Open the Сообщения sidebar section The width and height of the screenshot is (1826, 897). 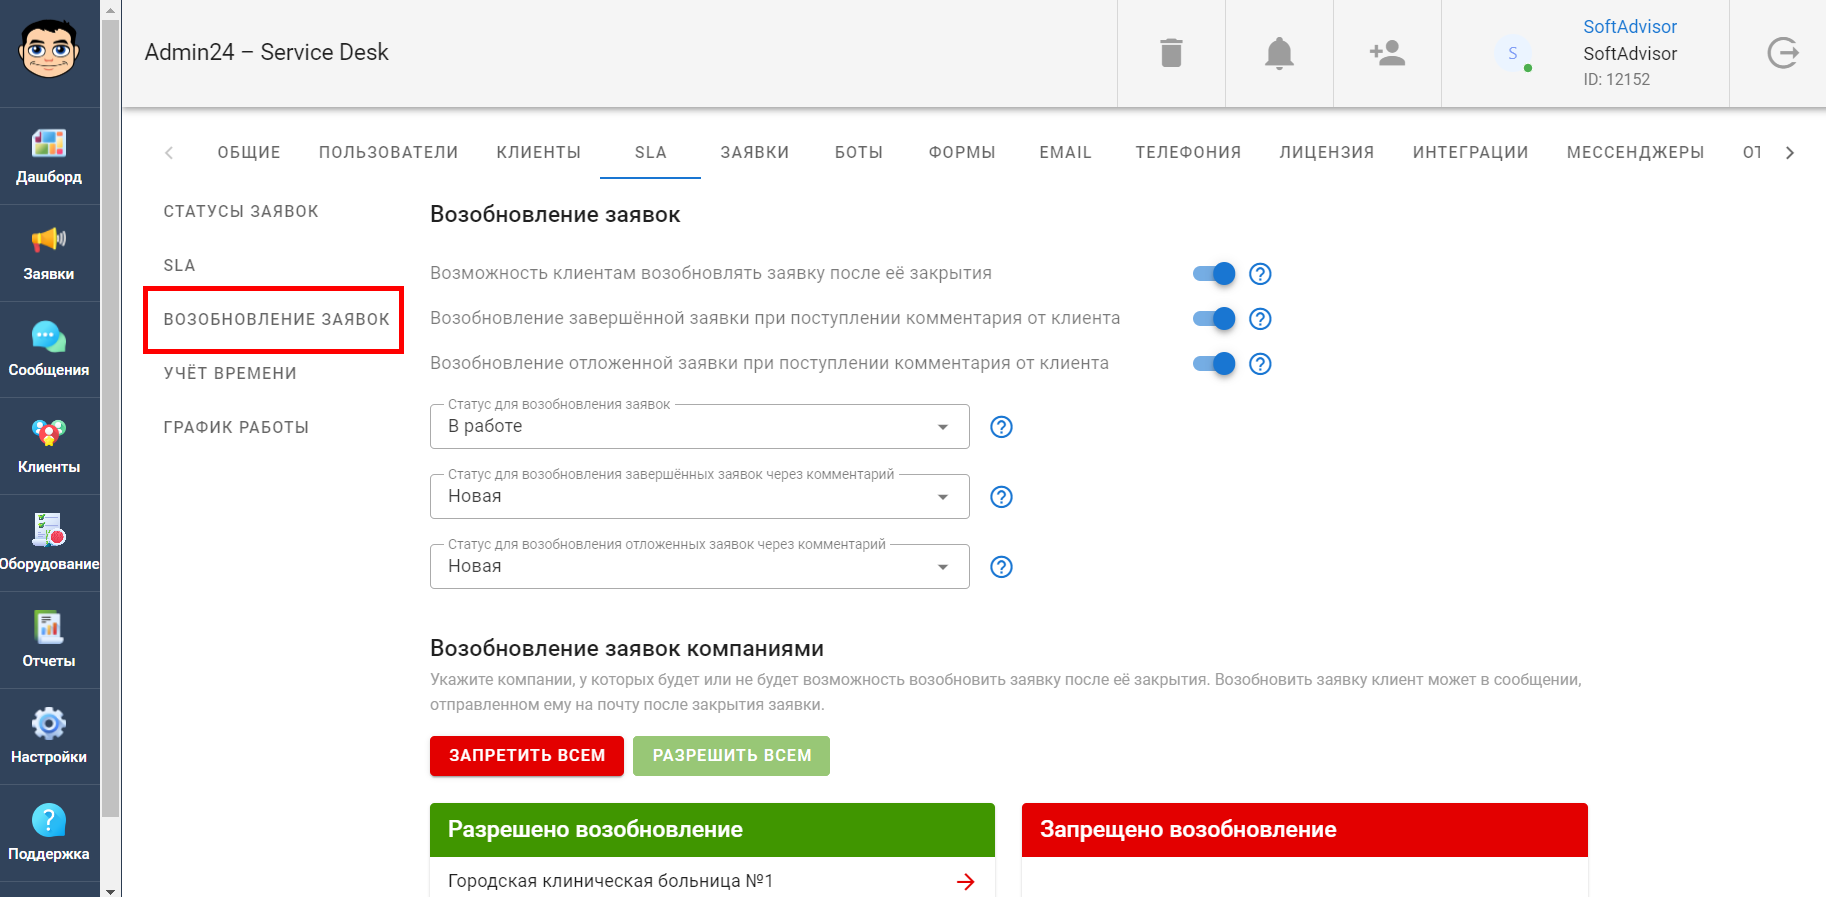(x=49, y=350)
